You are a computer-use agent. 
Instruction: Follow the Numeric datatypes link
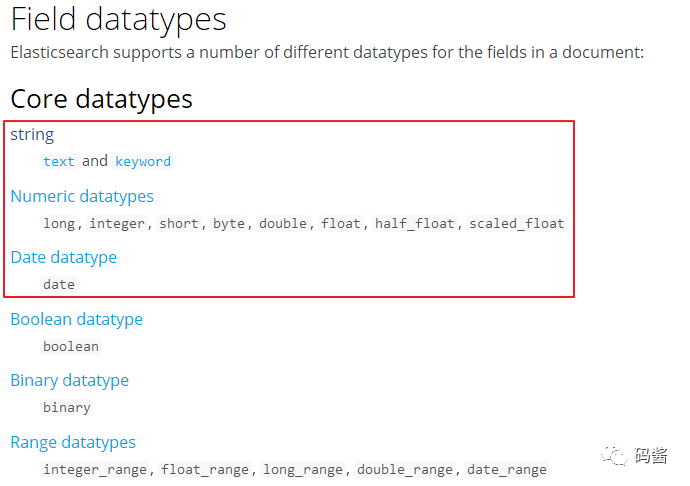[x=82, y=196]
